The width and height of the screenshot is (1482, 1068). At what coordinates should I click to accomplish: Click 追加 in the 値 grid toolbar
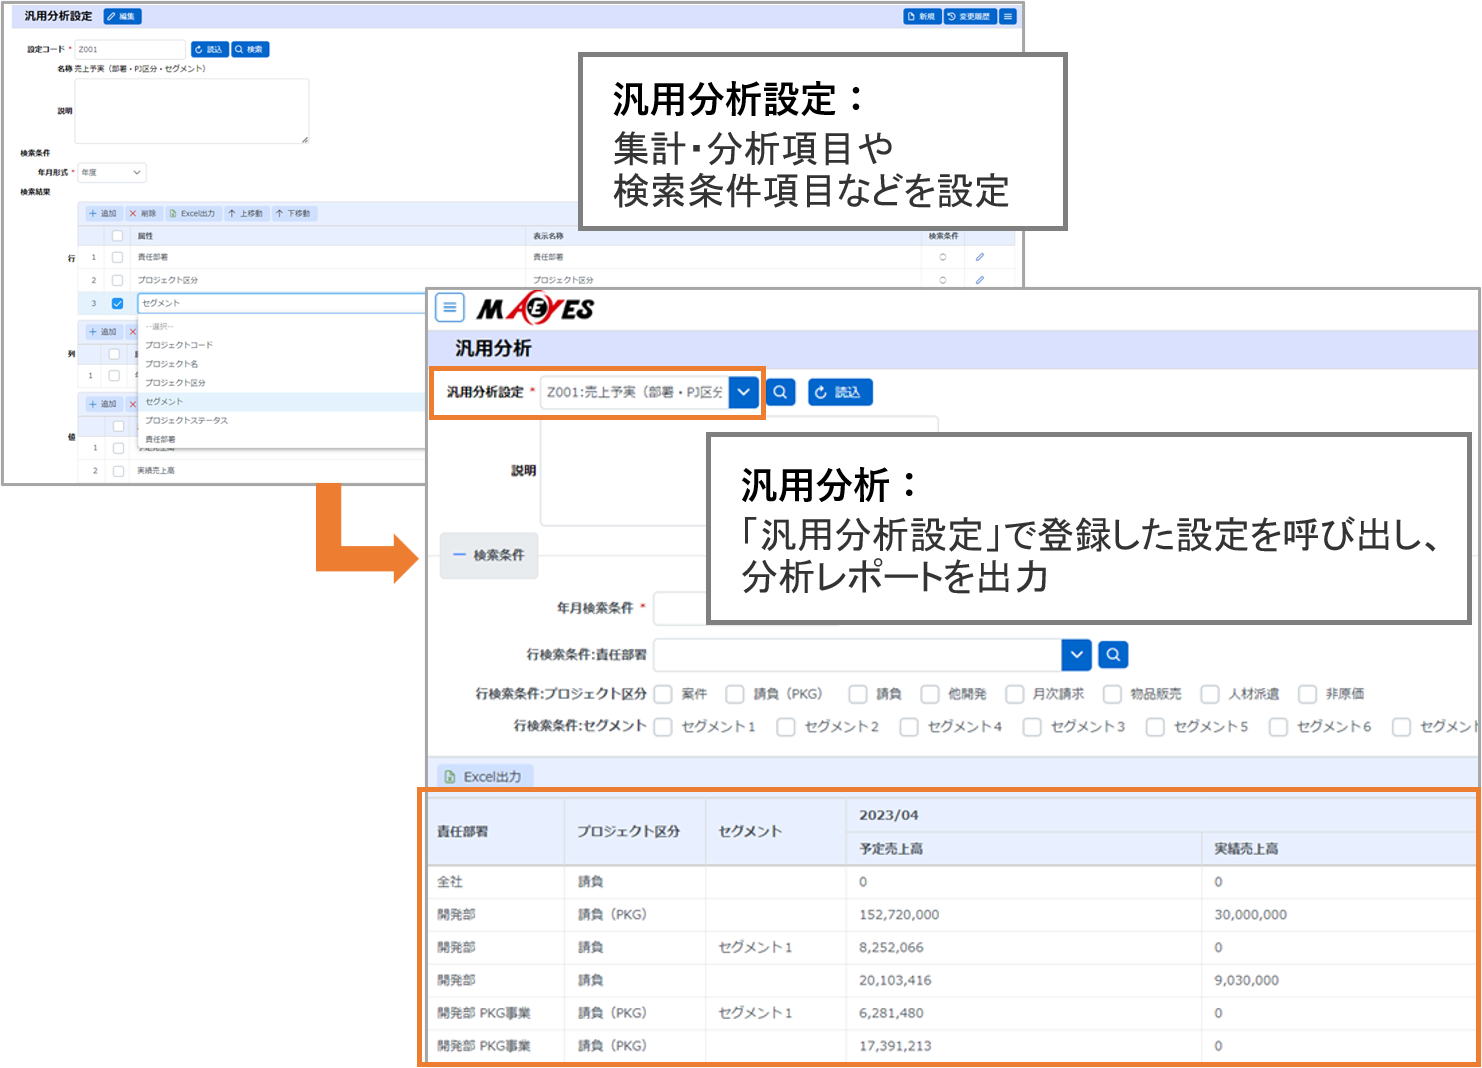[103, 404]
